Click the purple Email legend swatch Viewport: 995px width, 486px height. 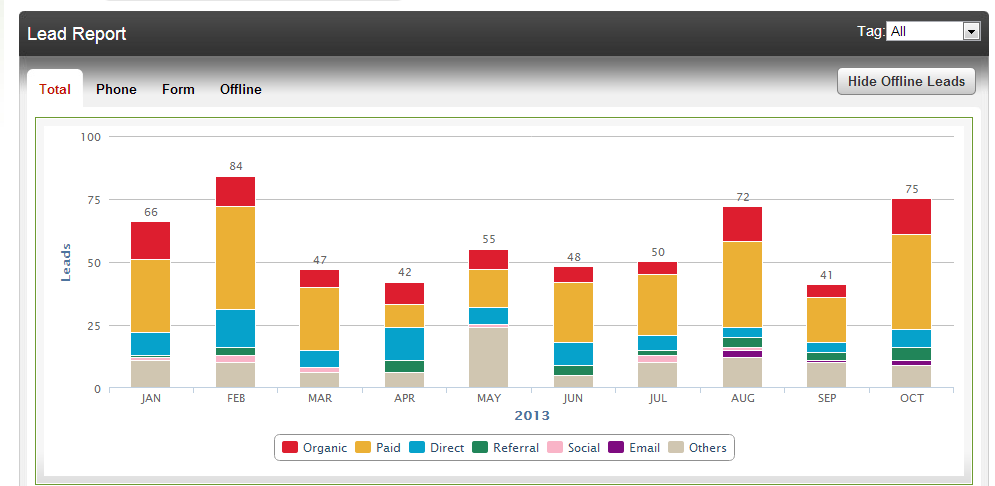[x=616, y=447]
